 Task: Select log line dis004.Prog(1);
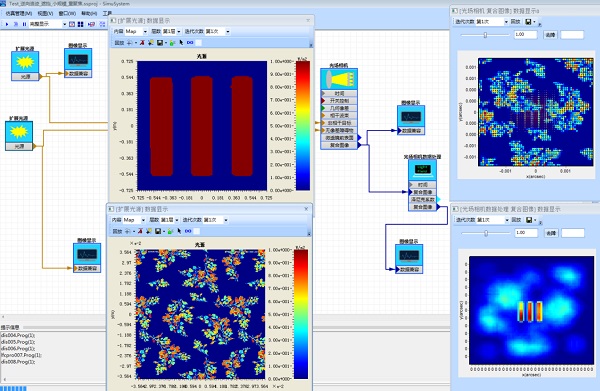coord(18,335)
